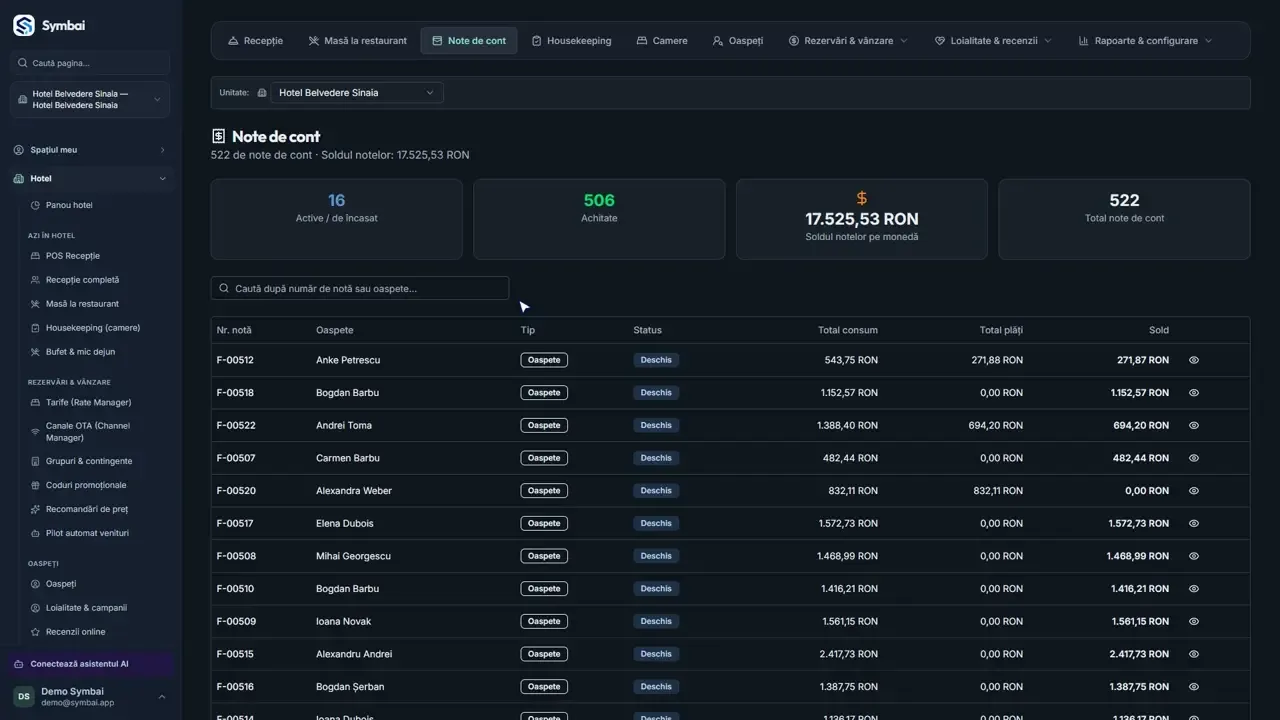Collapse the Hotel sidebar section
Image resolution: width=1280 pixels, height=720 pixels.
pyautogui.click(x=90, y=178)
